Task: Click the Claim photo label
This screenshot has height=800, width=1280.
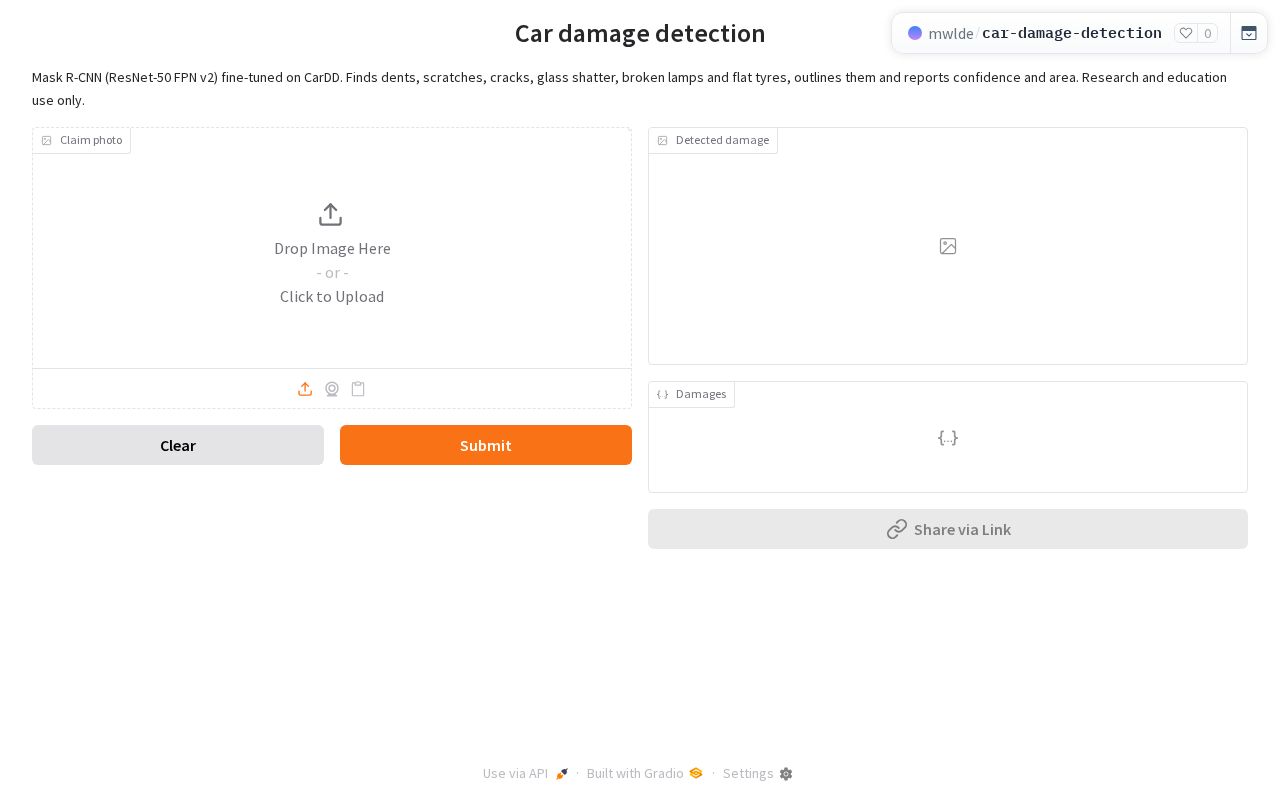Action: click(82, 140)
